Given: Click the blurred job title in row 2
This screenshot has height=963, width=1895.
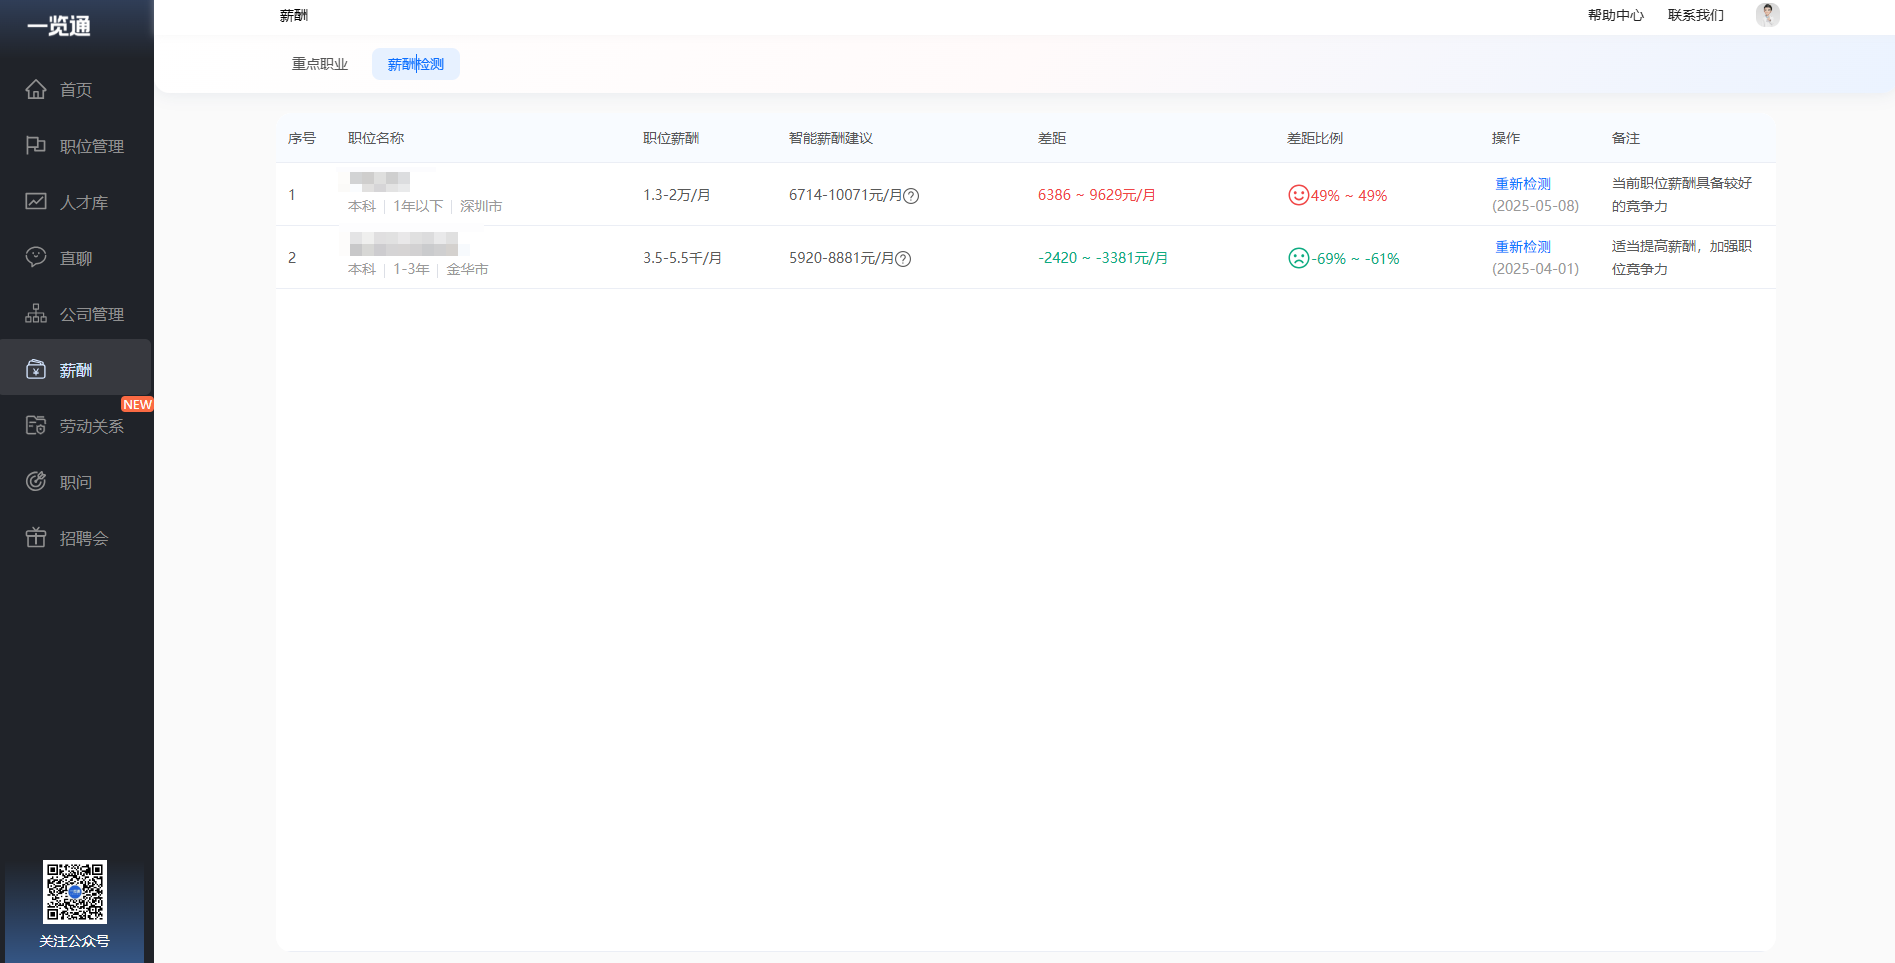Looking at the screenshot, I should pos(404,244).
